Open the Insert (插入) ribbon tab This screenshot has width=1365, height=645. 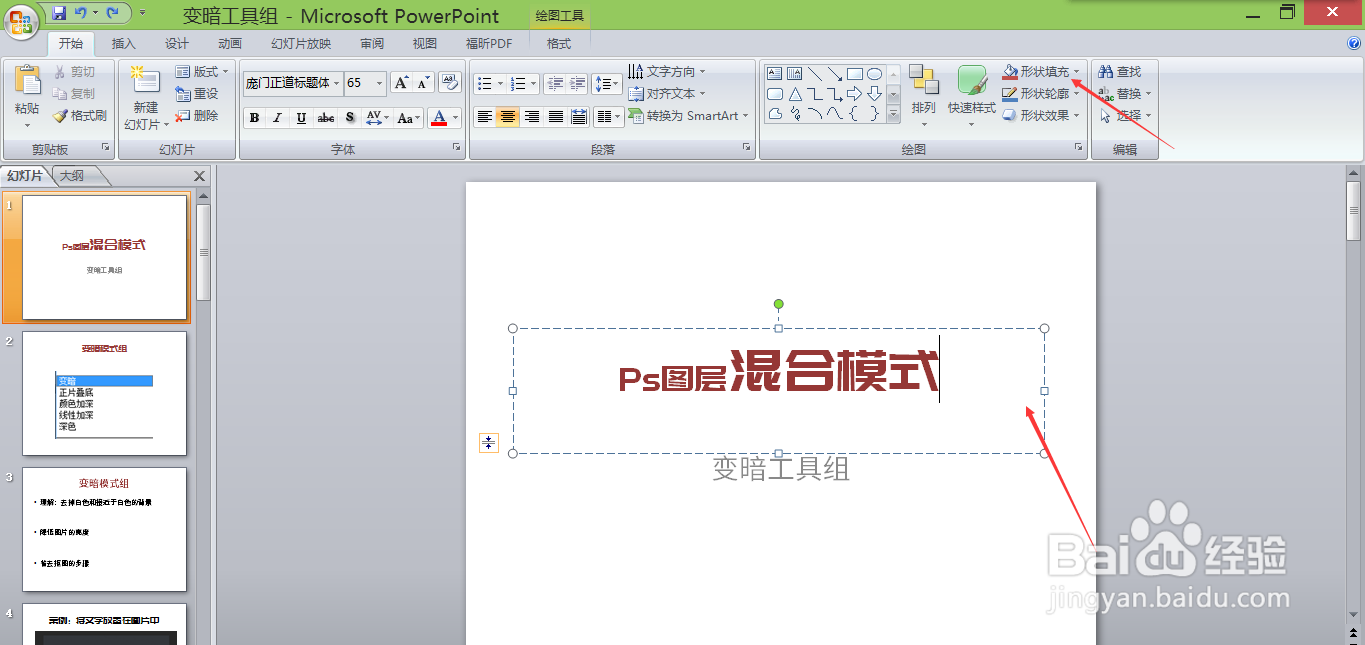[x=124, y=43]
